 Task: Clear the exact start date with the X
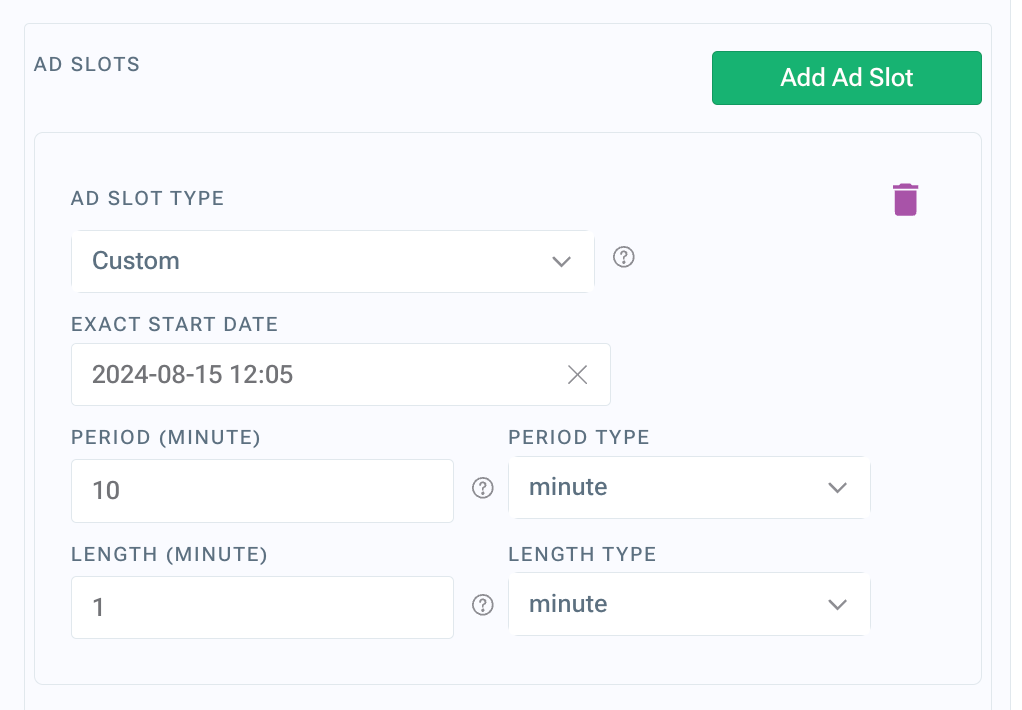click(577, 375)
